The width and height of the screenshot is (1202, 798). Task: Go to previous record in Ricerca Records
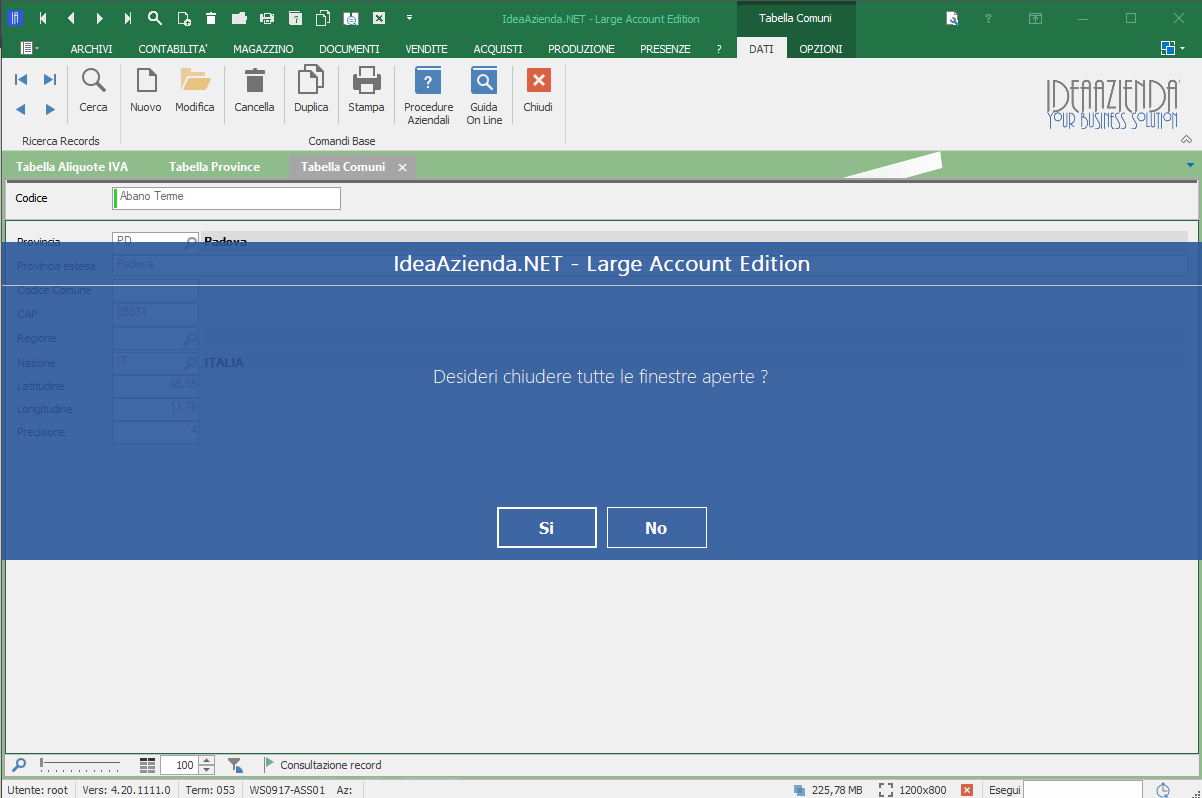point(21,109)
